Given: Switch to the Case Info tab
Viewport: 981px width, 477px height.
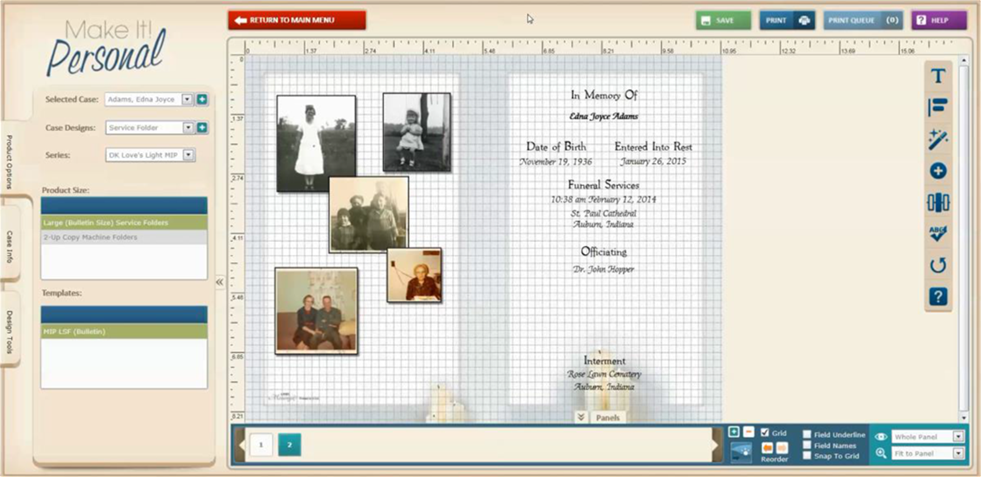Looking at the screenshot, I should [x=10, y=246].
